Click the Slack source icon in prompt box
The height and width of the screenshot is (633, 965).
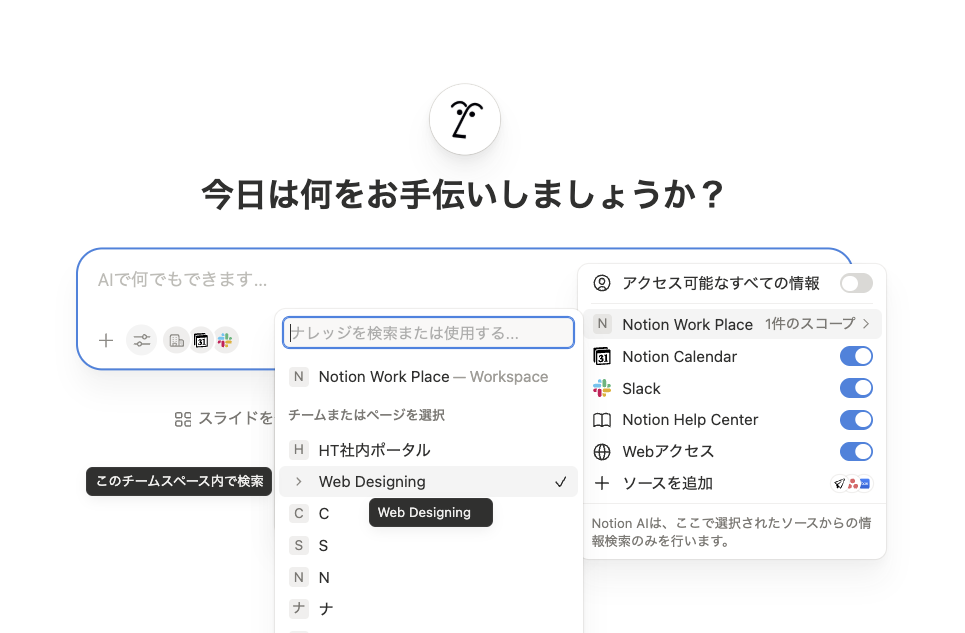click(225, 340)
